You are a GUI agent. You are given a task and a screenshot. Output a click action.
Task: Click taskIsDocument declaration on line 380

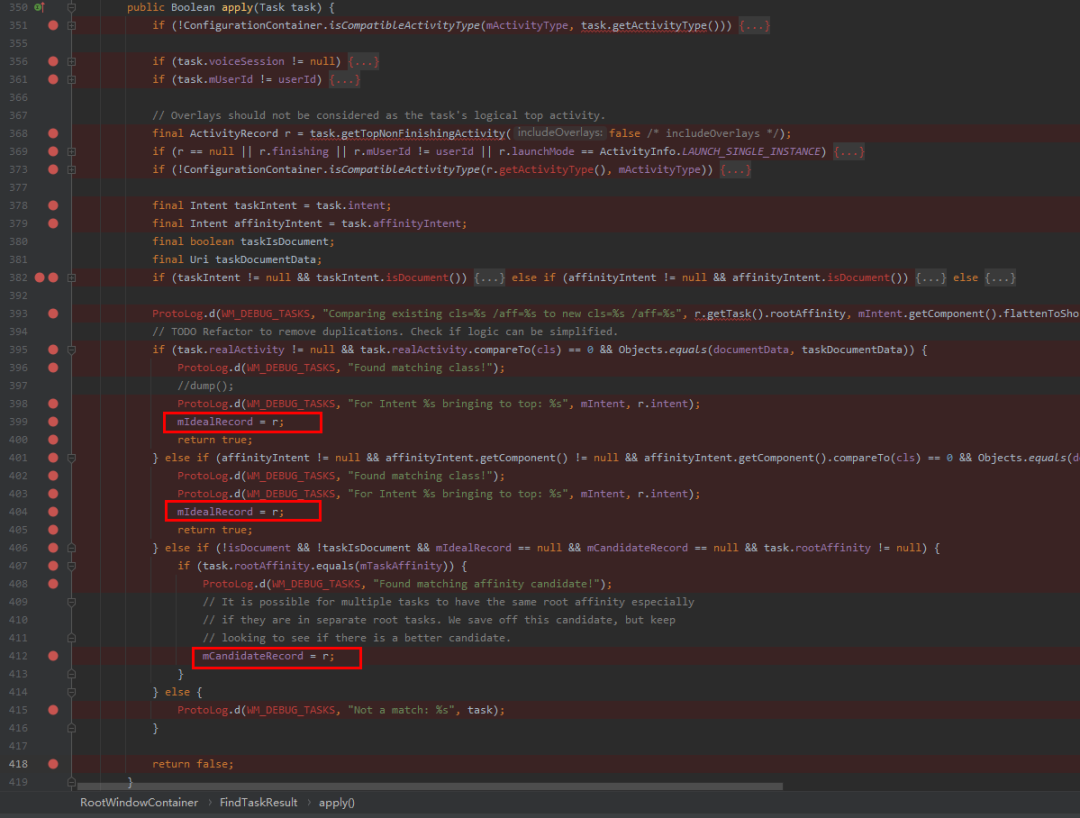tap(284, 242)
